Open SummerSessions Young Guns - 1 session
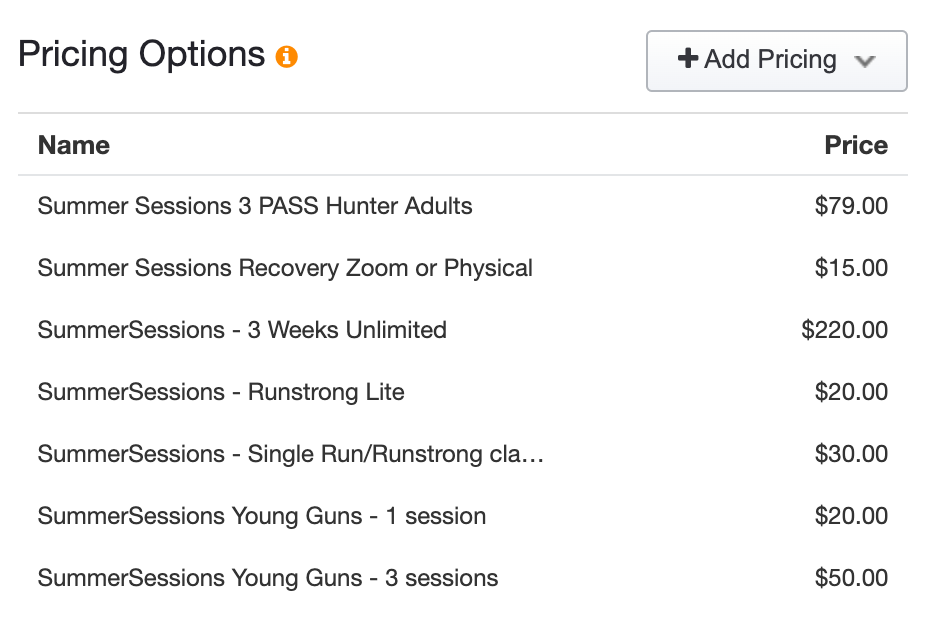The height and width of the screenshot is (630, 948). coord(262,516)
